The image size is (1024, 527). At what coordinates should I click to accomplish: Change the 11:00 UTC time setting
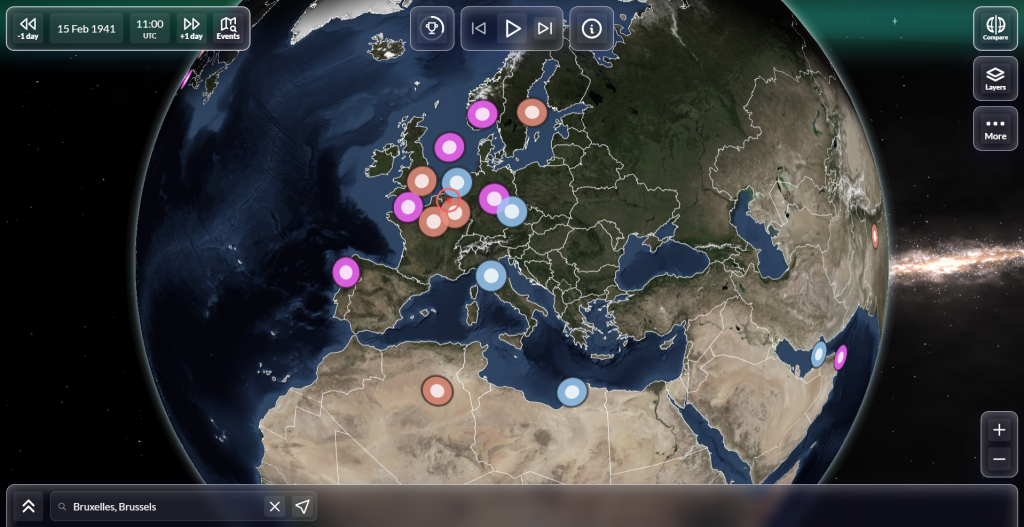point(150,29)
